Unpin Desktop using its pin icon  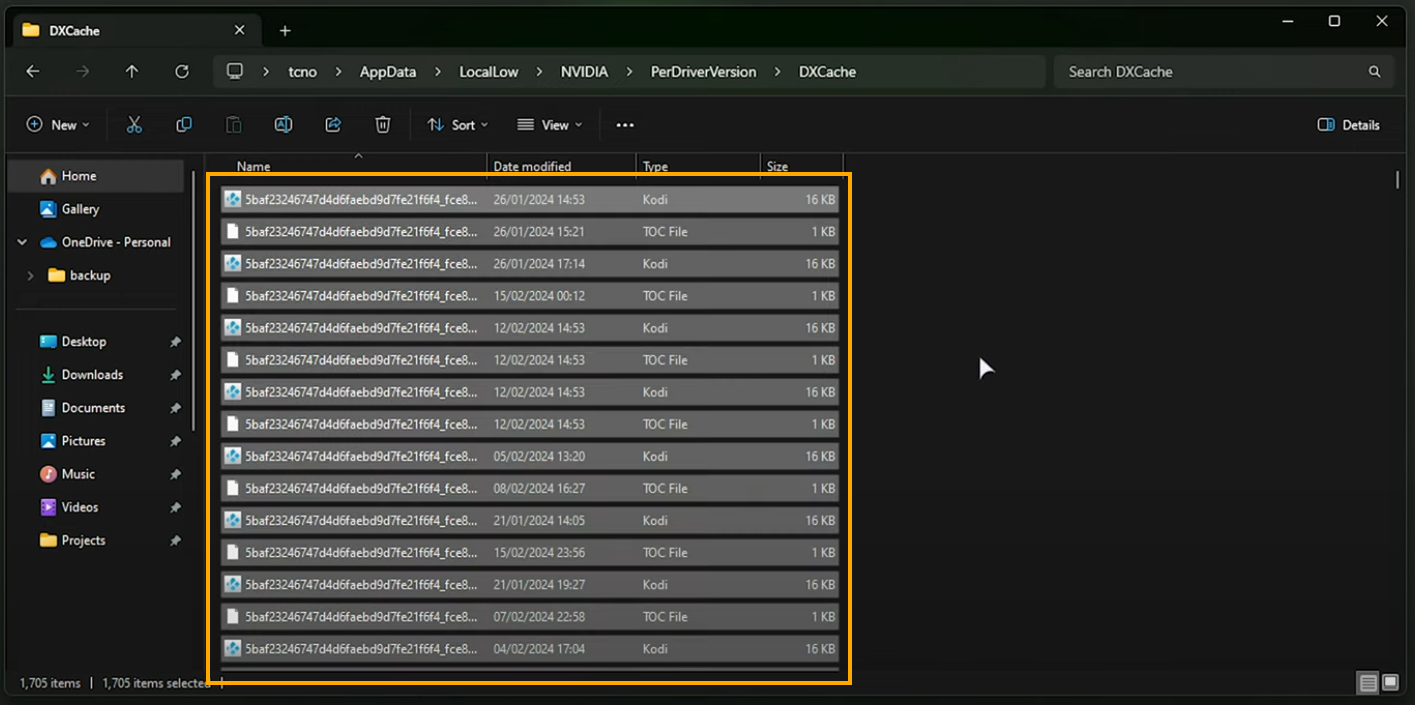pos(175,342)
